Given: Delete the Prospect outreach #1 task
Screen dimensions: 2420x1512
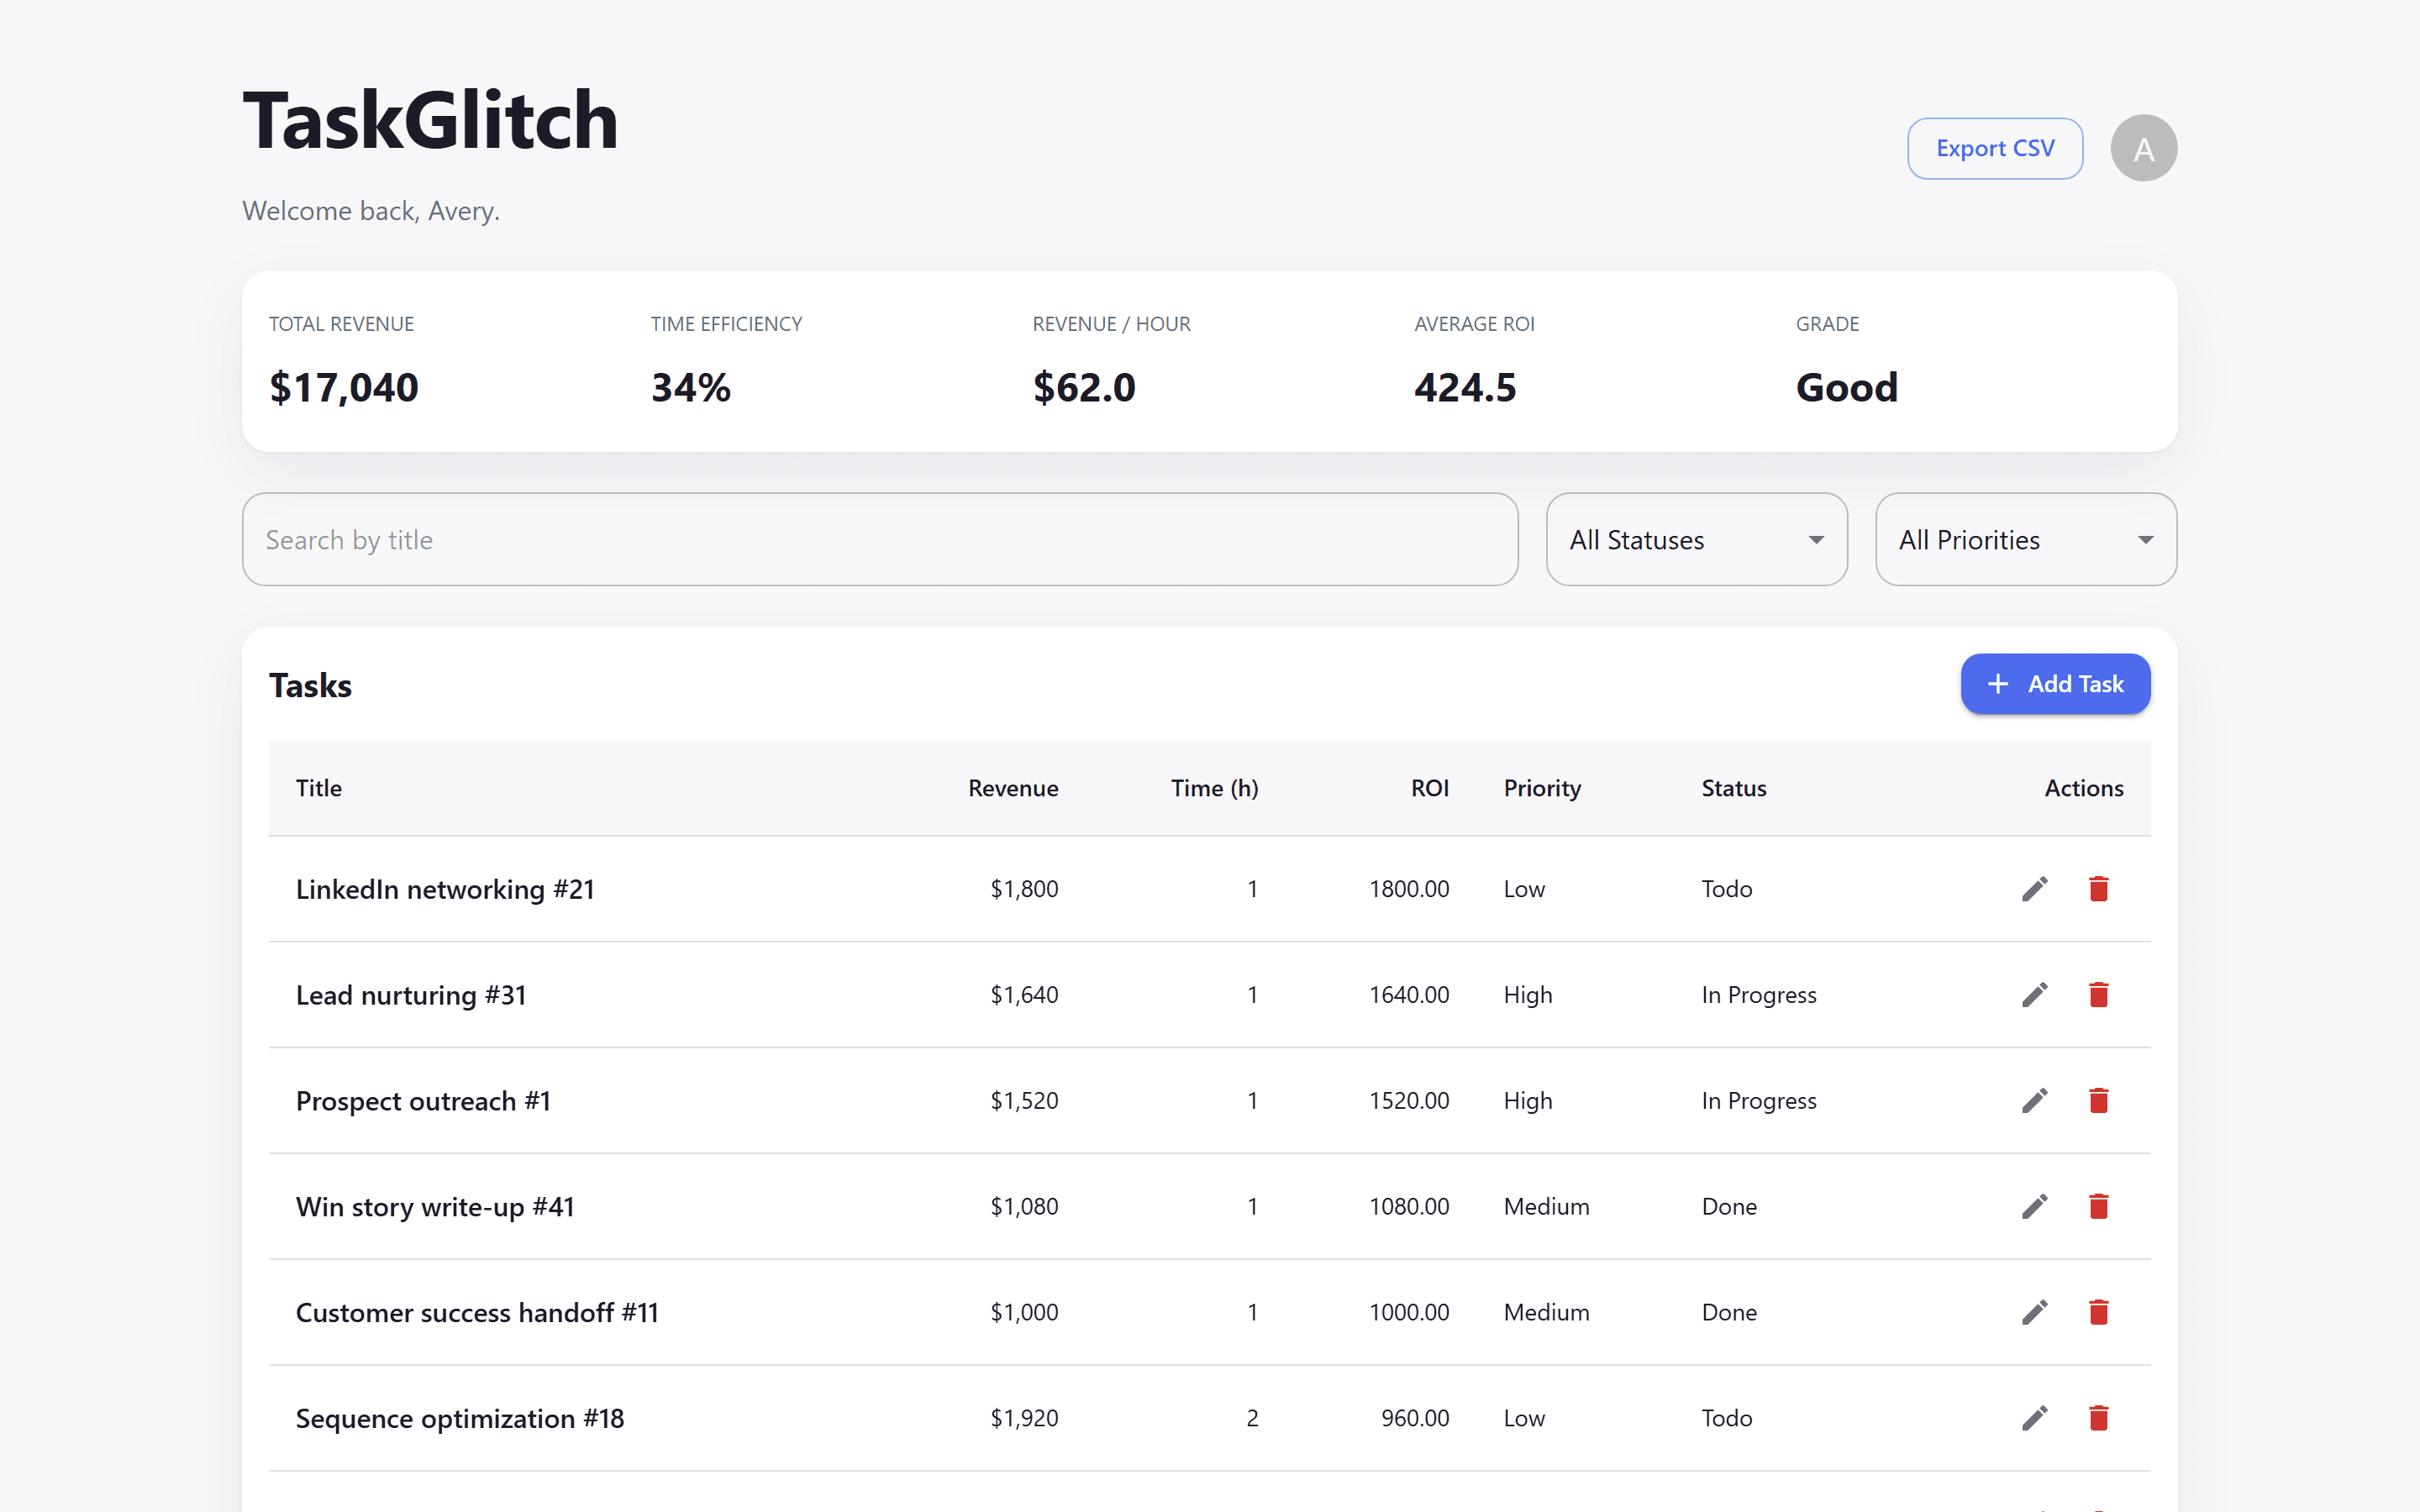Looking at the screenshot, I should pos(2098,1101).
